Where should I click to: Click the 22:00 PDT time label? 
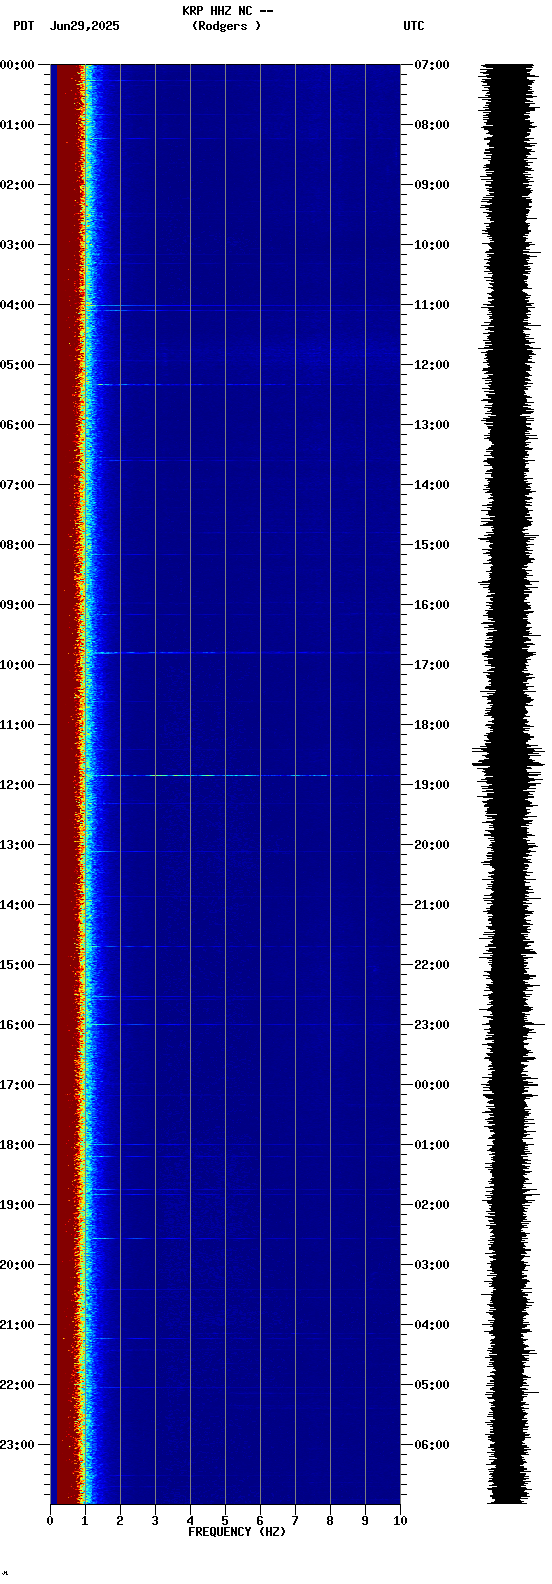pos(17,1385)
